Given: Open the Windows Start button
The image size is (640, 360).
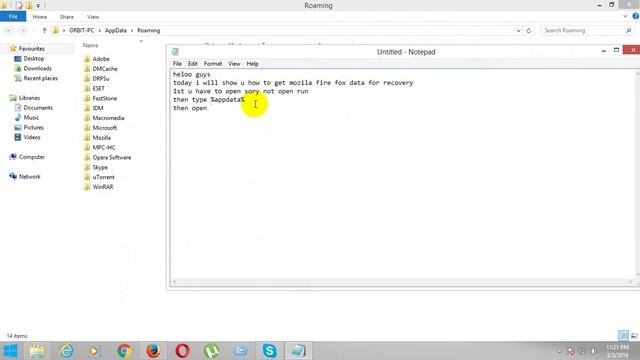Looking at the screenshot, I should point(10,351).
